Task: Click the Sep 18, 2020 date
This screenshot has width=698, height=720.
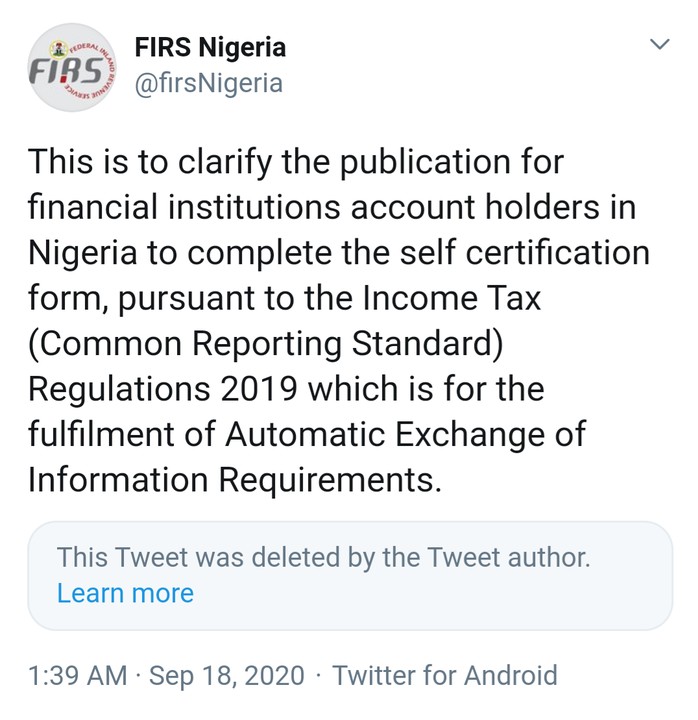Action: pos(226,675)
